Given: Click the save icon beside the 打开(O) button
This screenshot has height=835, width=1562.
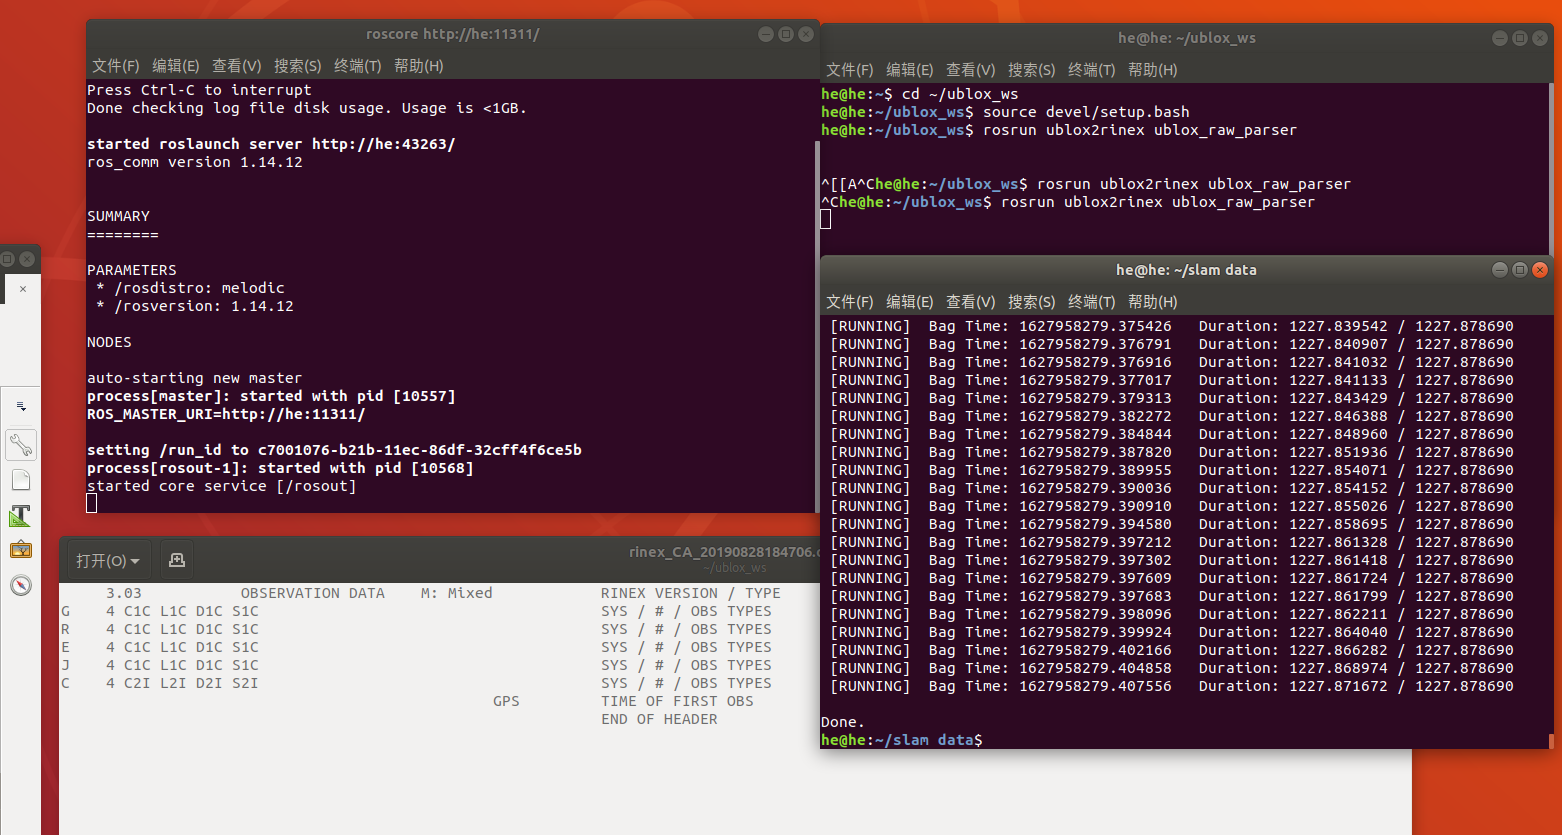Looking at the screenshot, I should (176, 560).
